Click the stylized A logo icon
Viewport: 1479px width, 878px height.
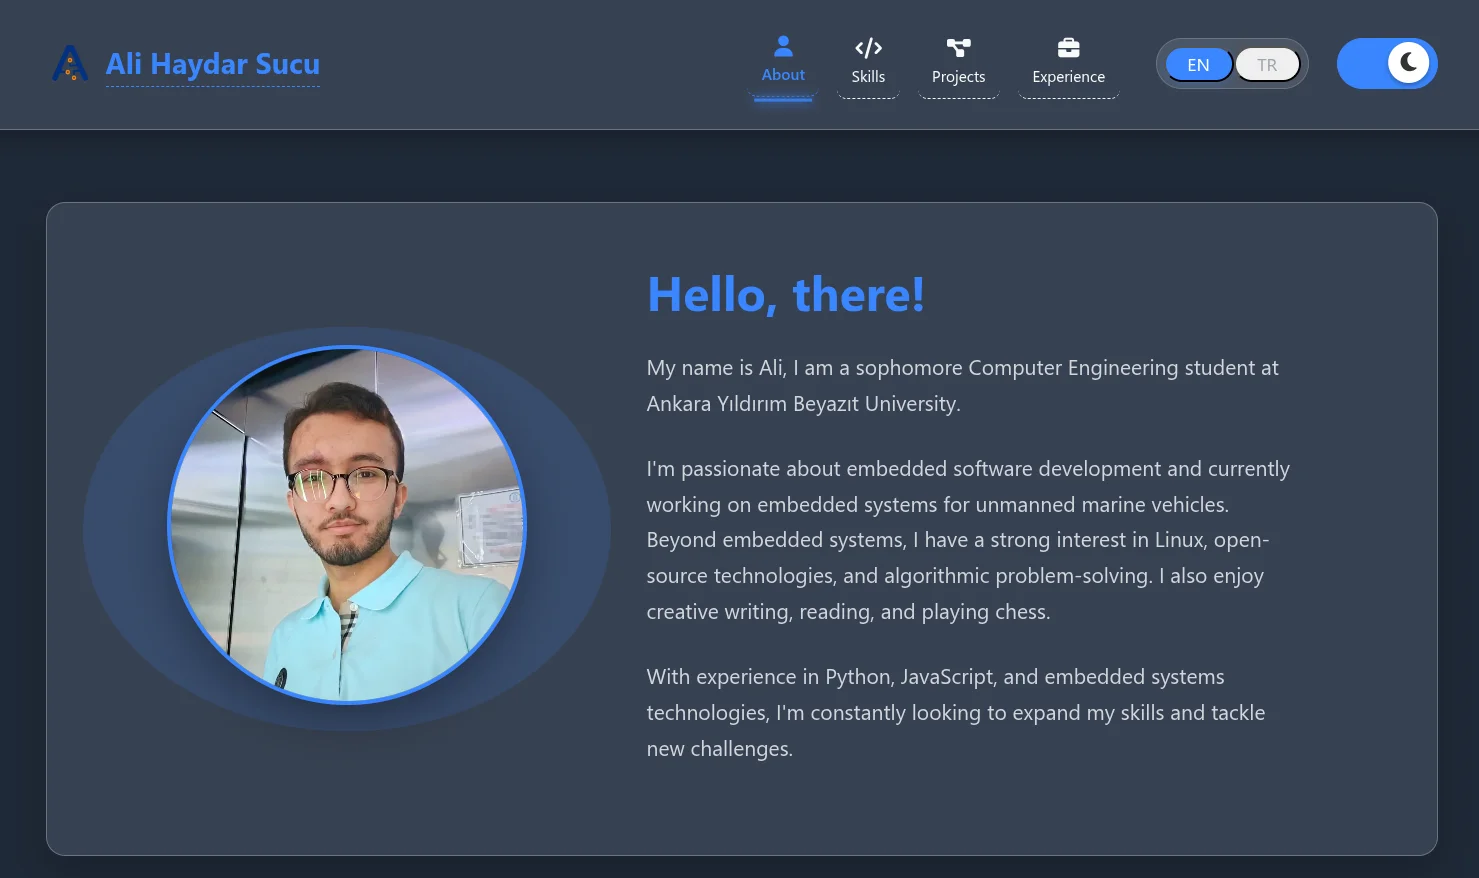tap(69, 64)
